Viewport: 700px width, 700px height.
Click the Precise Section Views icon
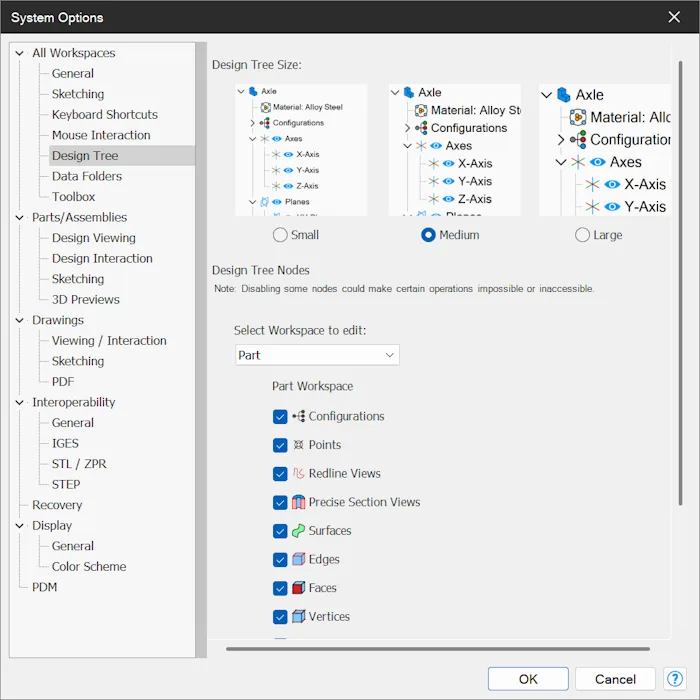(298, 502)
